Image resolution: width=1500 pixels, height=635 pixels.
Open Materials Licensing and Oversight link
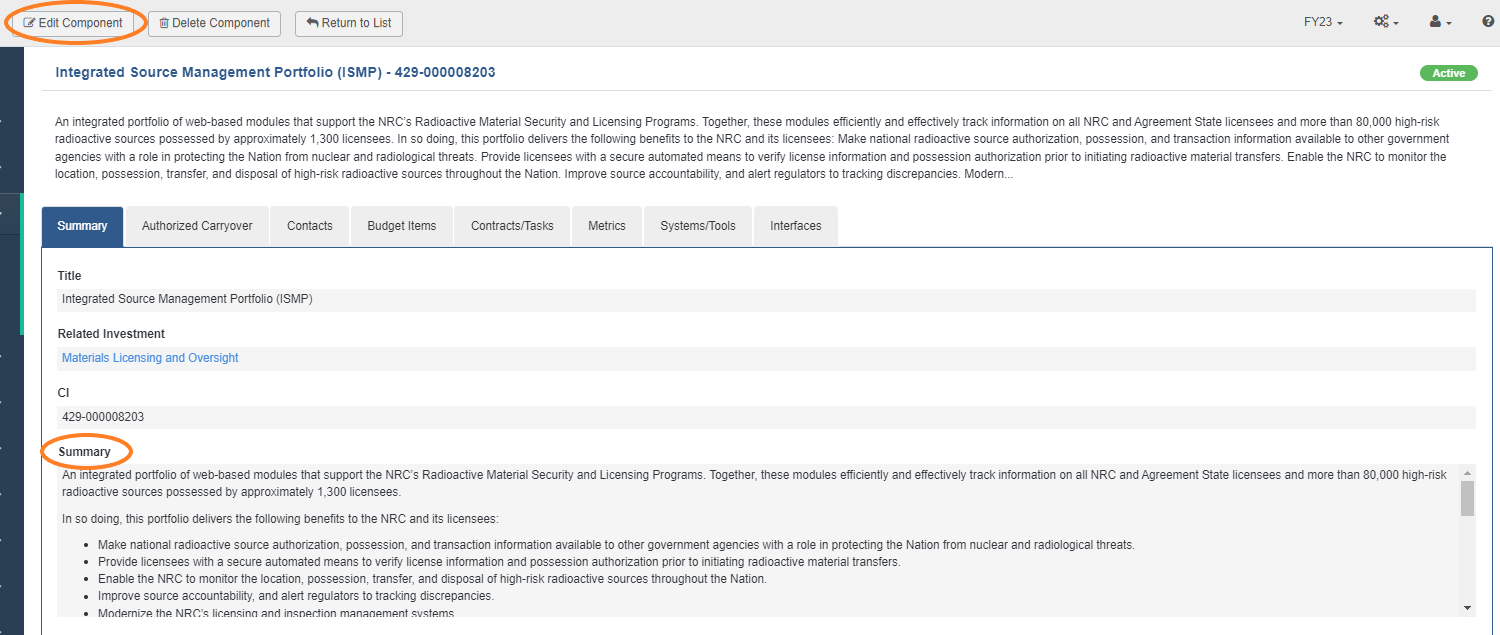[150, 358]
